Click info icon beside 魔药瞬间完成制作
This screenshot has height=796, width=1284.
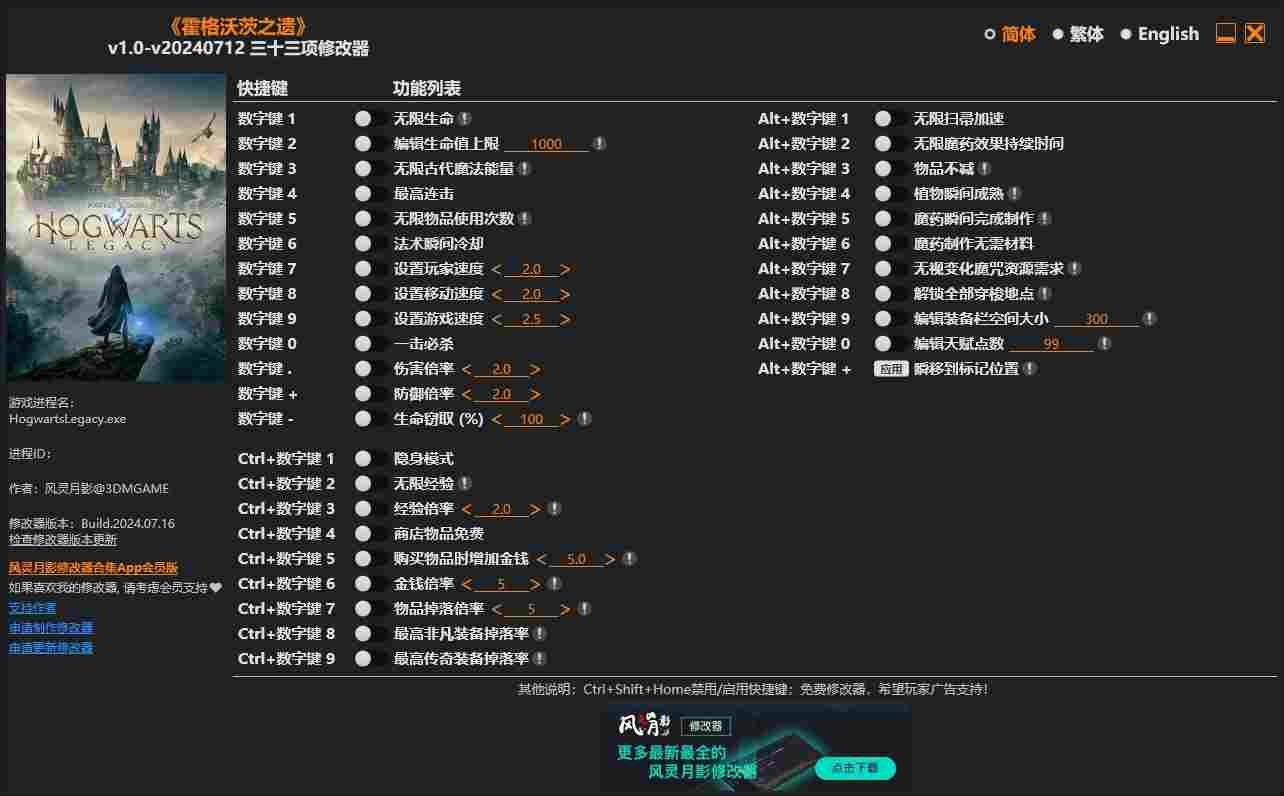point(1044,218)
